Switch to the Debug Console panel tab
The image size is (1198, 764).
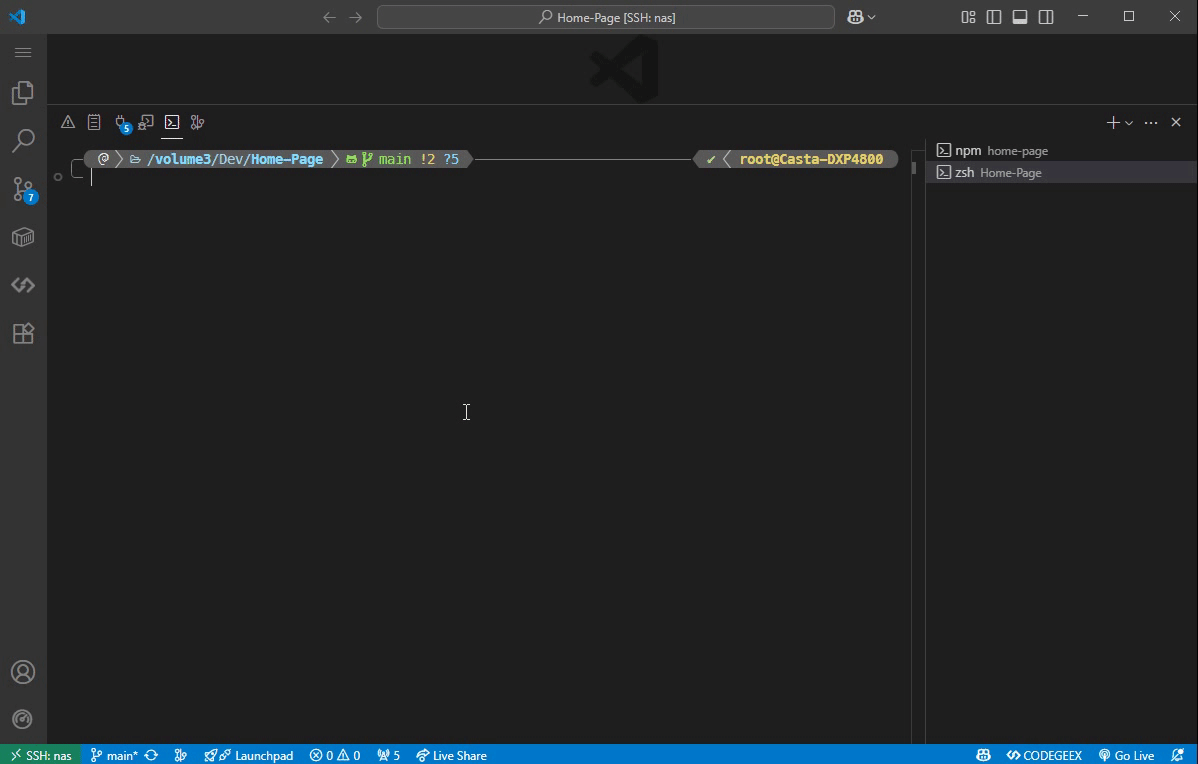pyautogui.click(x=146, y=122)
